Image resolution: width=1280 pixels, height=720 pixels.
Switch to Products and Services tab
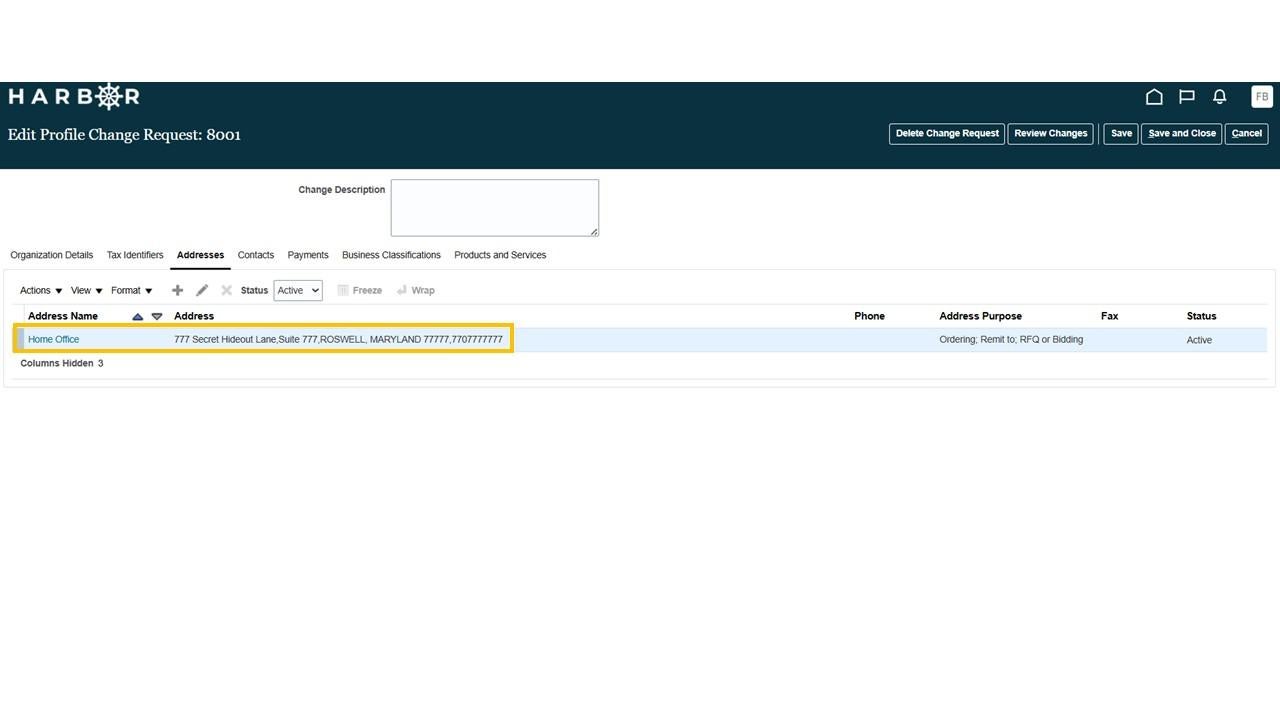click(500, 255)
